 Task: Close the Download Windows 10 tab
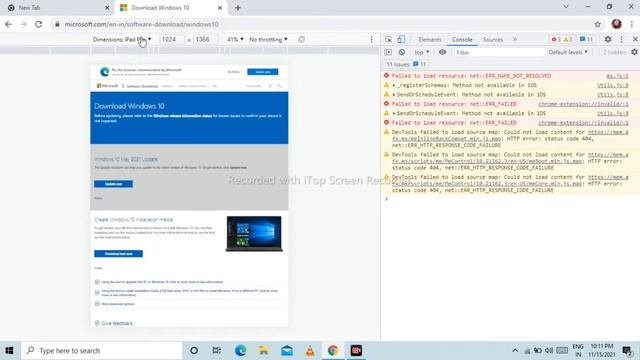point(220,8)
